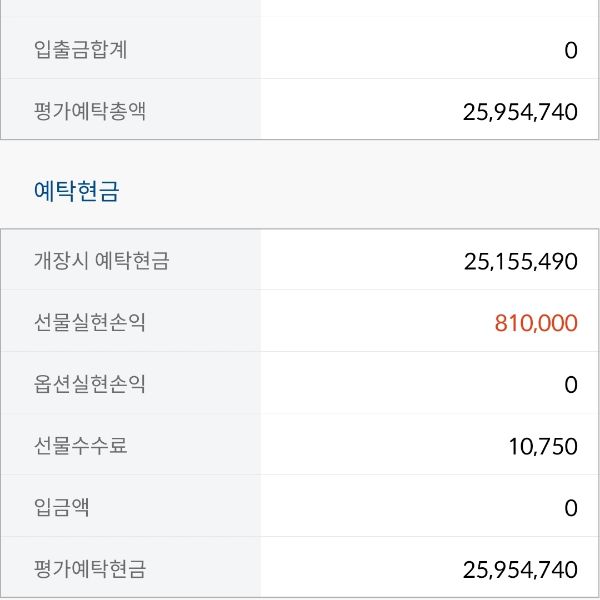
Task: Click the 예탁현금 section heading
Action: tap(76, 191)
